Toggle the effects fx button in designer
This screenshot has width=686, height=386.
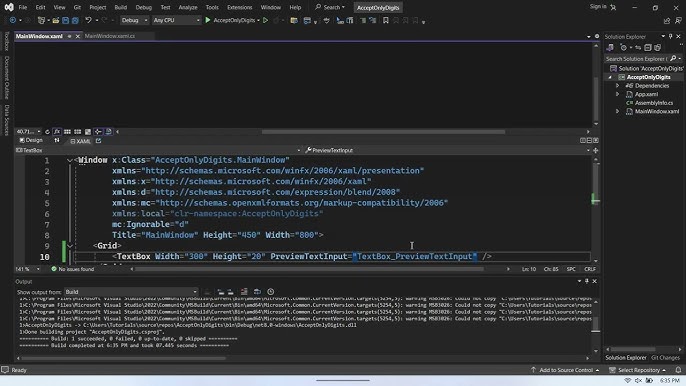pyautogui.click(x=57, y=131)
